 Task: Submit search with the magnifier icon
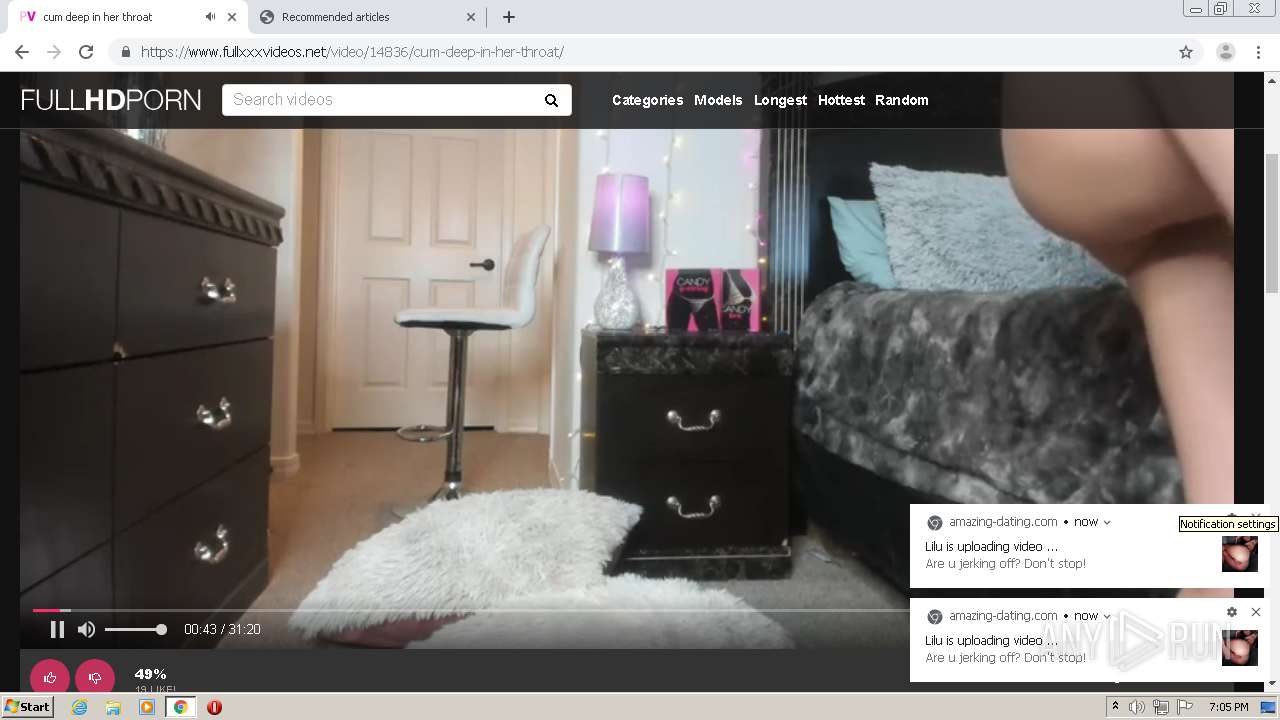[x=551, y=100]
